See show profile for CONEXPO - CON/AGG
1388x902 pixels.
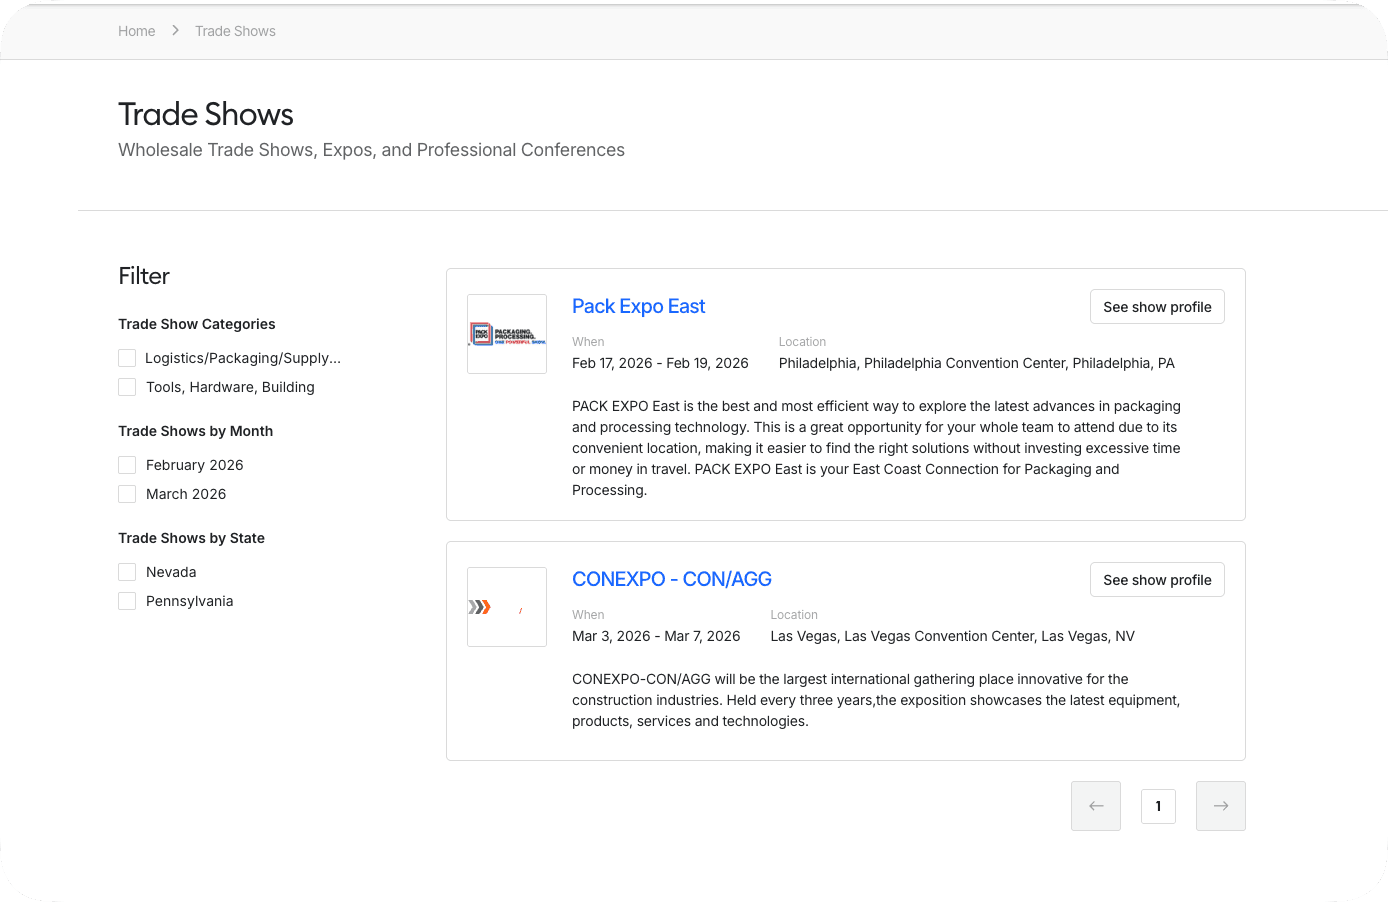(1157, 580)
